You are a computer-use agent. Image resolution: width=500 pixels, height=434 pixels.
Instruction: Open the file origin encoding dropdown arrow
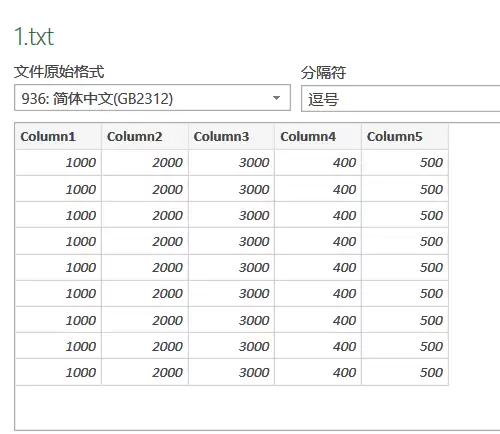(276, 98)
